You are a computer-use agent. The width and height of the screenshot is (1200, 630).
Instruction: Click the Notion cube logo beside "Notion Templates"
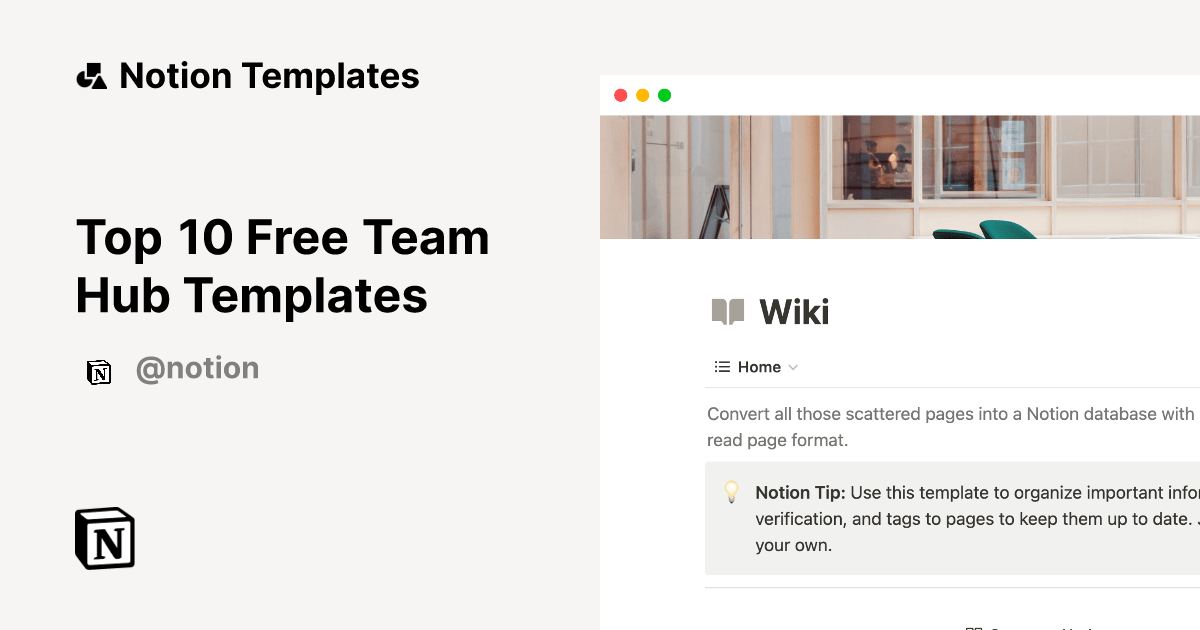click(91, 75)
